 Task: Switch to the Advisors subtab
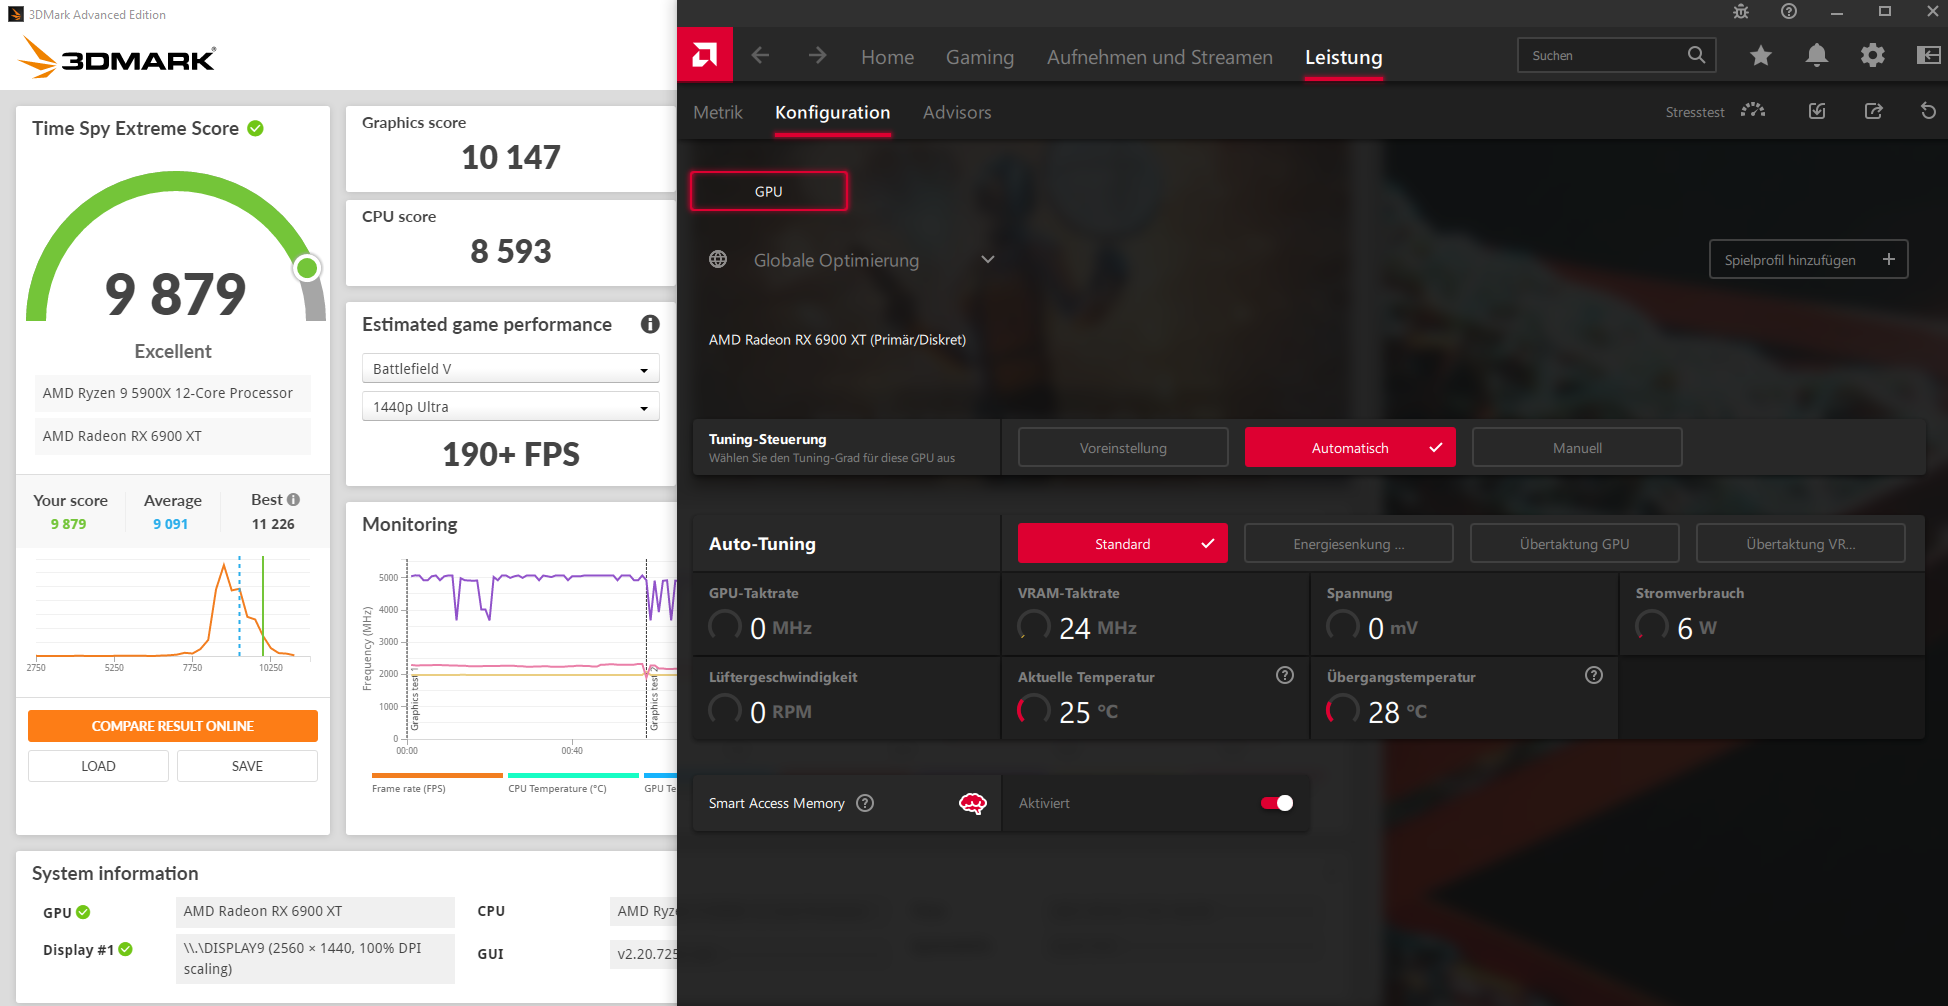tap(957, 112)
